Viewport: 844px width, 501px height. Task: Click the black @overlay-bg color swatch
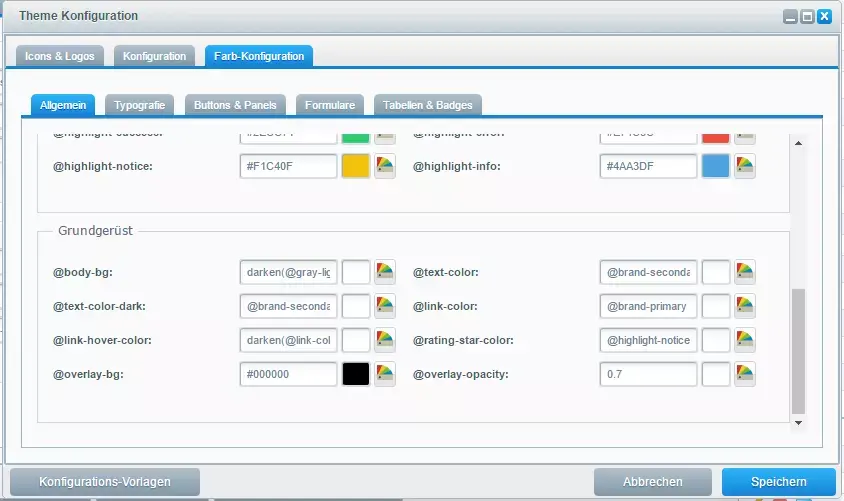click(356, 374)
